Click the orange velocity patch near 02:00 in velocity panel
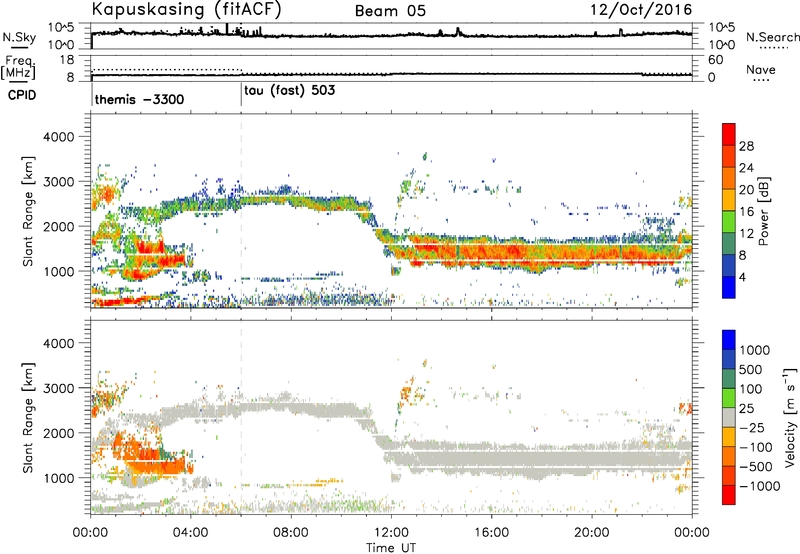The height and width of the screenshot is (554, 800). pos(148,454)
